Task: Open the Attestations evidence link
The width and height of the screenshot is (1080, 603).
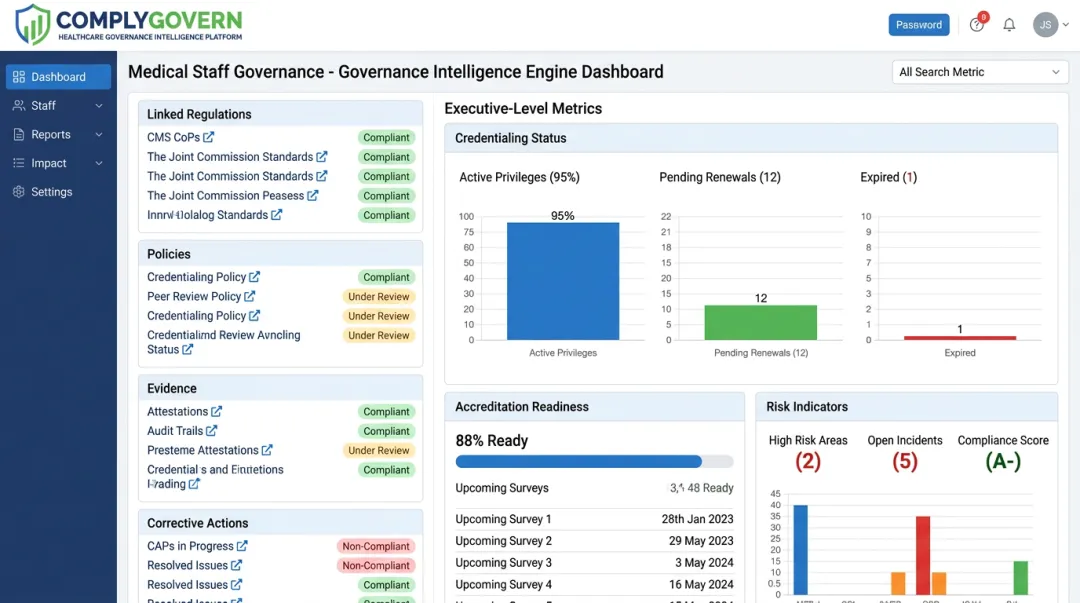Action: click(x=177, y=411)
